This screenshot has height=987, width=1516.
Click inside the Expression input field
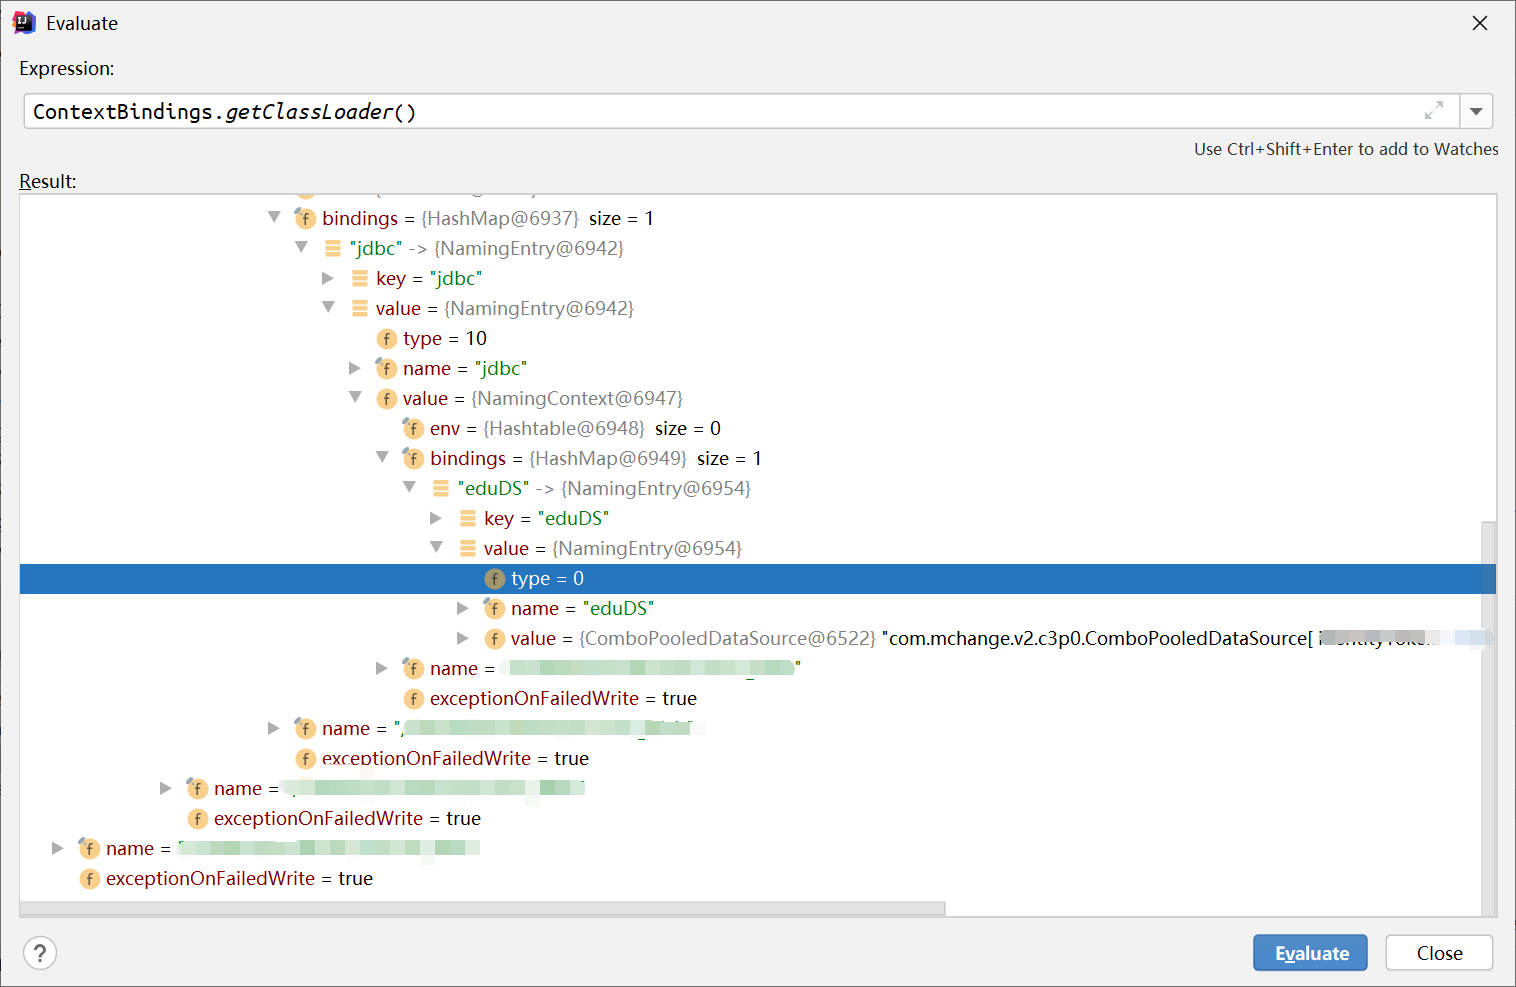point(700,111)
